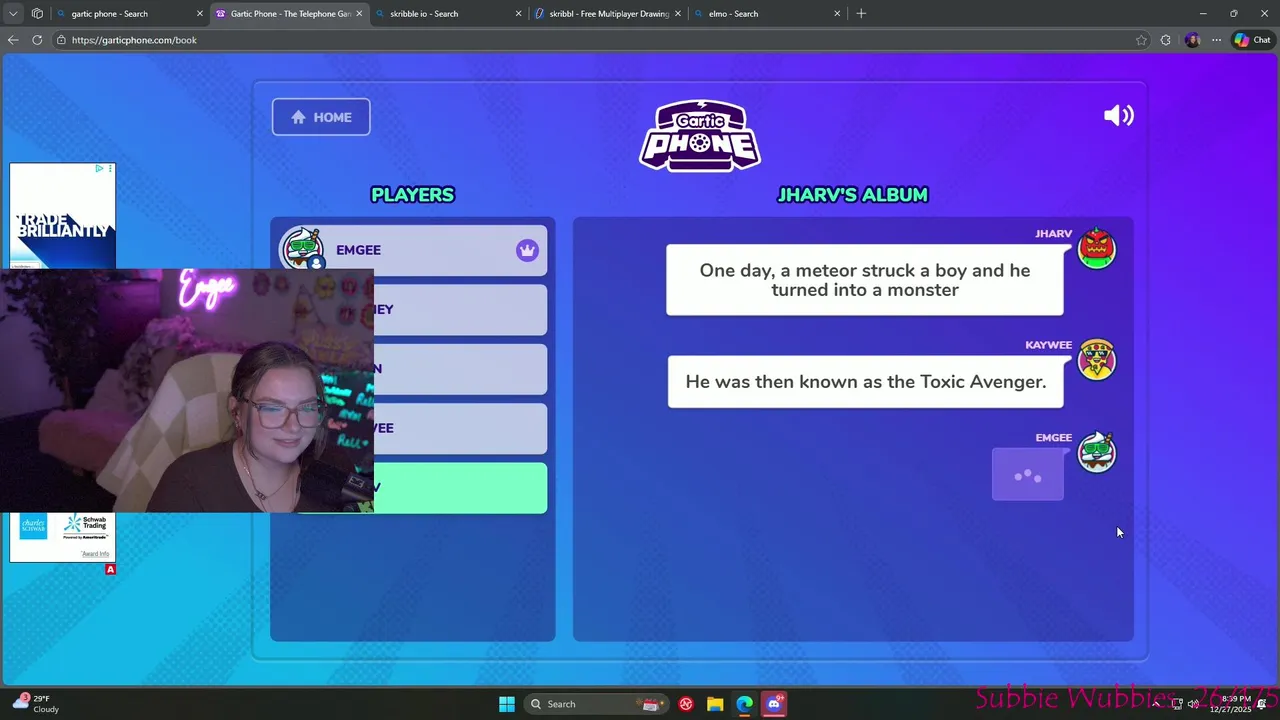
Task: Open Discord from the taskbar
Action: point(773,704)
